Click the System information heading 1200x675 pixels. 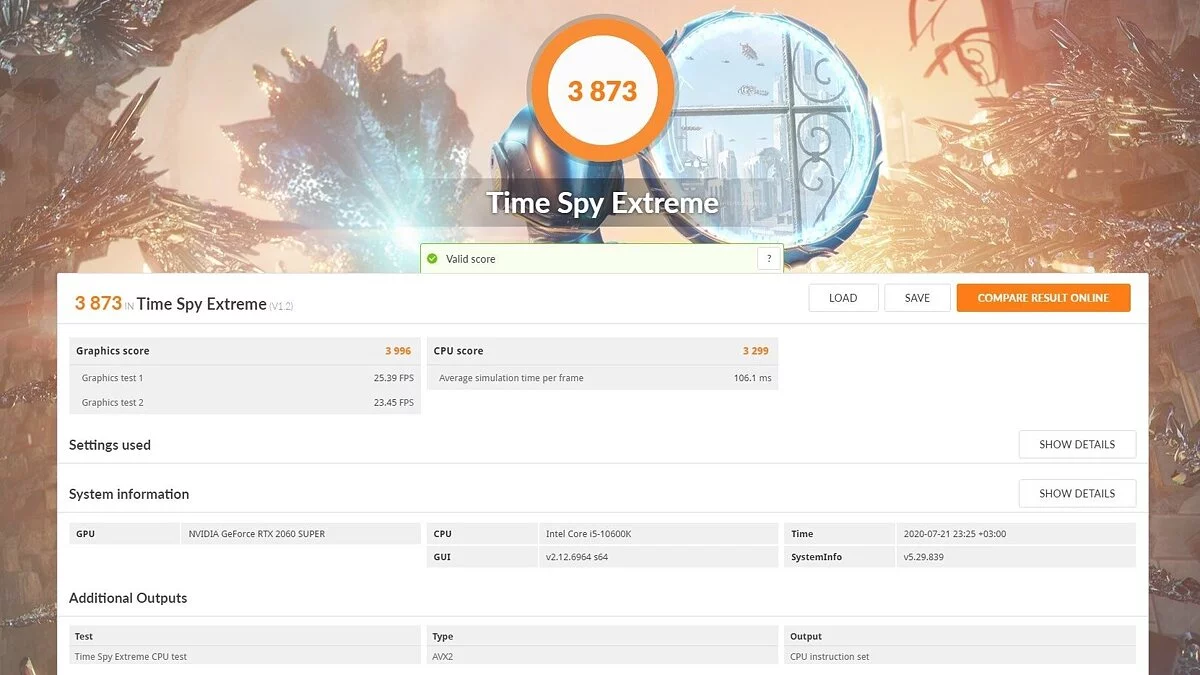point(129,494)
